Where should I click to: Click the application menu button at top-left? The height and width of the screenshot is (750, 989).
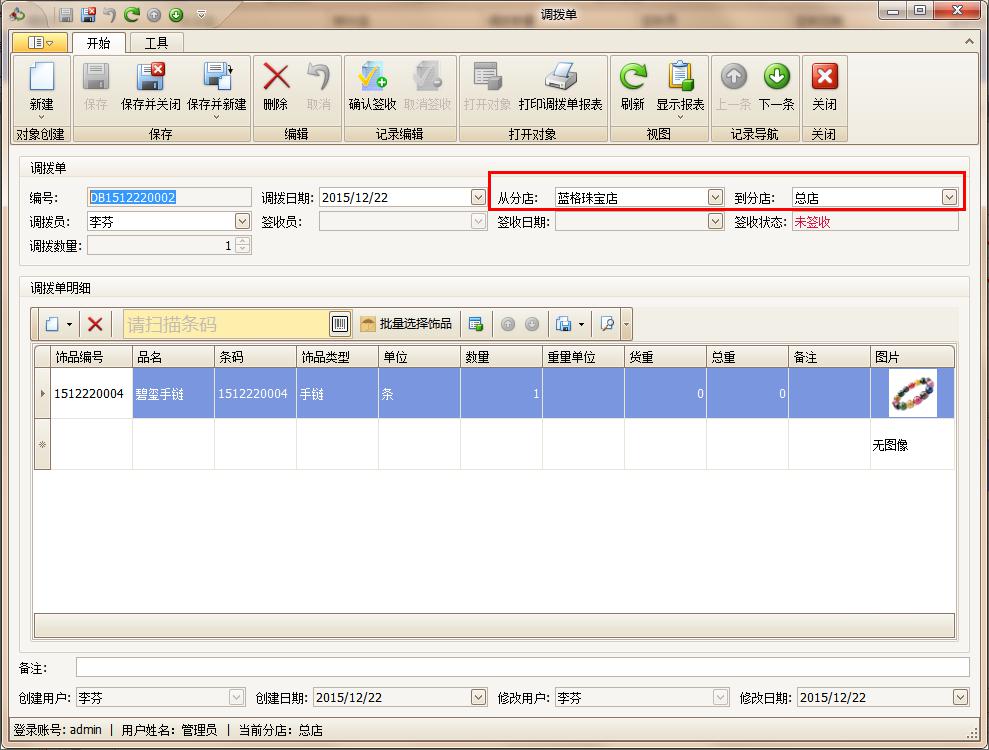click(x=40, y=43)
